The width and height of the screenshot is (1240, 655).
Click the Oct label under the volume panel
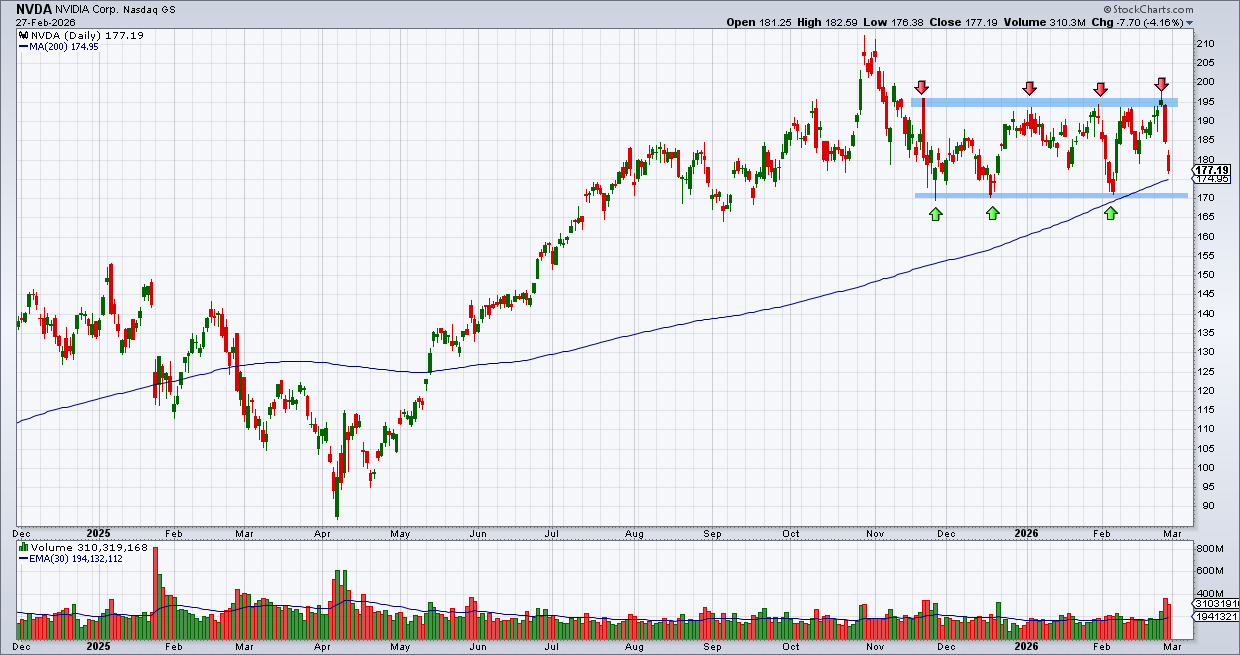click(791, 647)
